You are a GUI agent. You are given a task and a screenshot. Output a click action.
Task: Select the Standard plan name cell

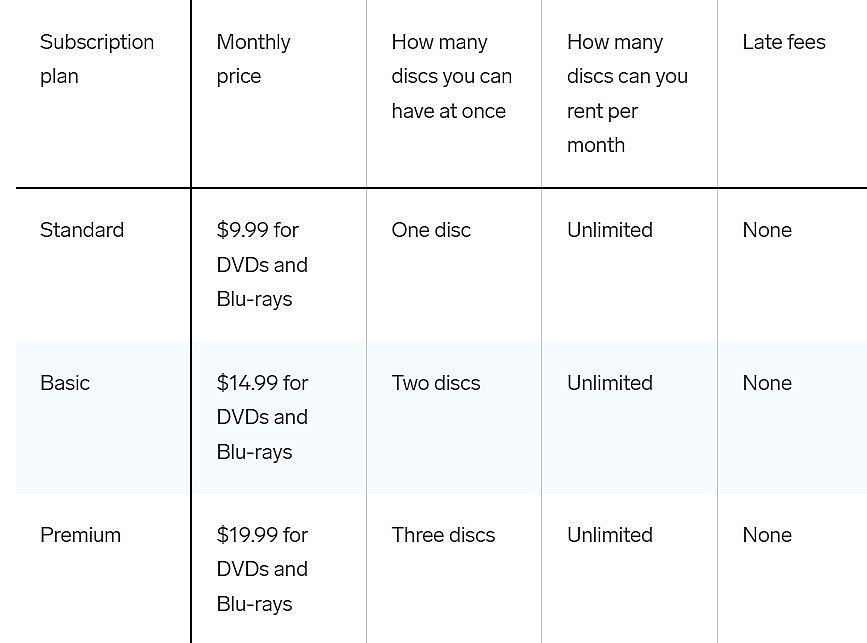click(82, 230)
